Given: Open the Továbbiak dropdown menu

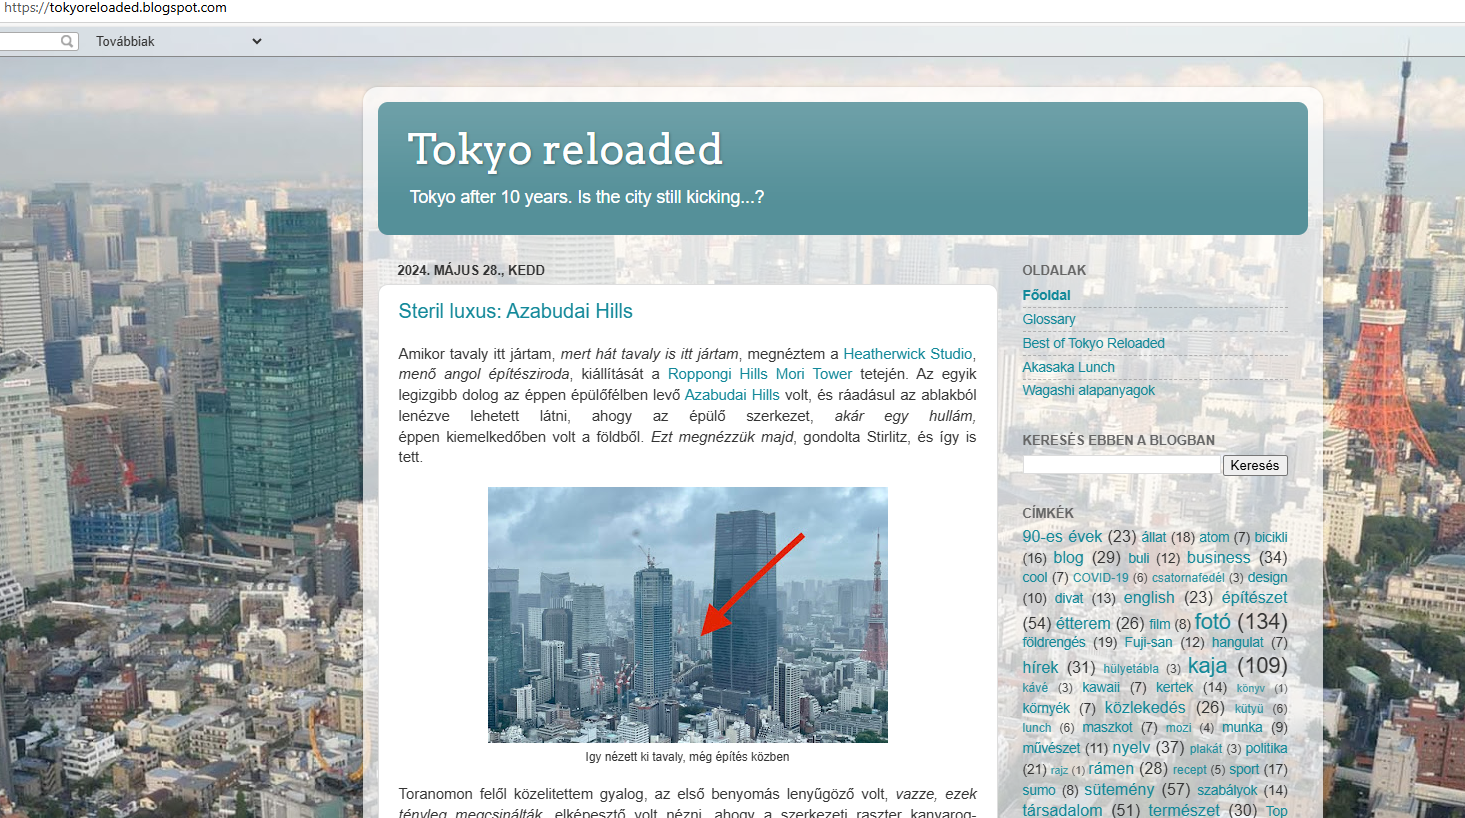Looking at the screenshot, I should pyautogui.click(x=179, y=41).
